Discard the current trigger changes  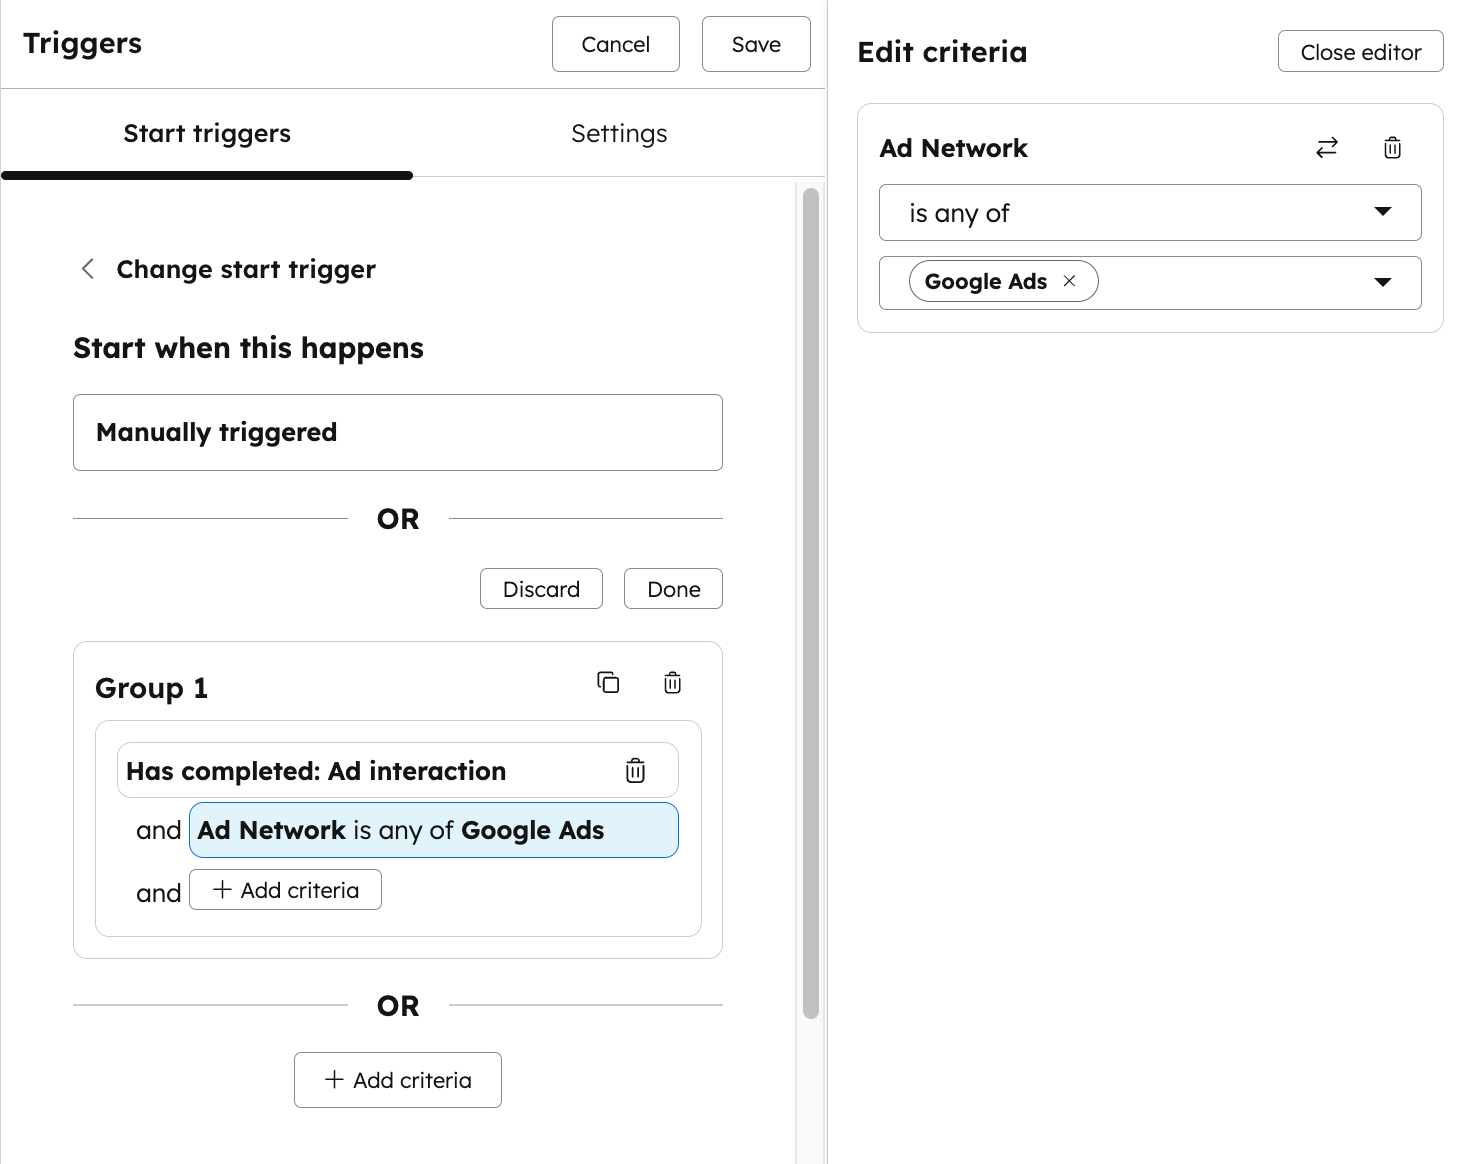coord(541,588)
